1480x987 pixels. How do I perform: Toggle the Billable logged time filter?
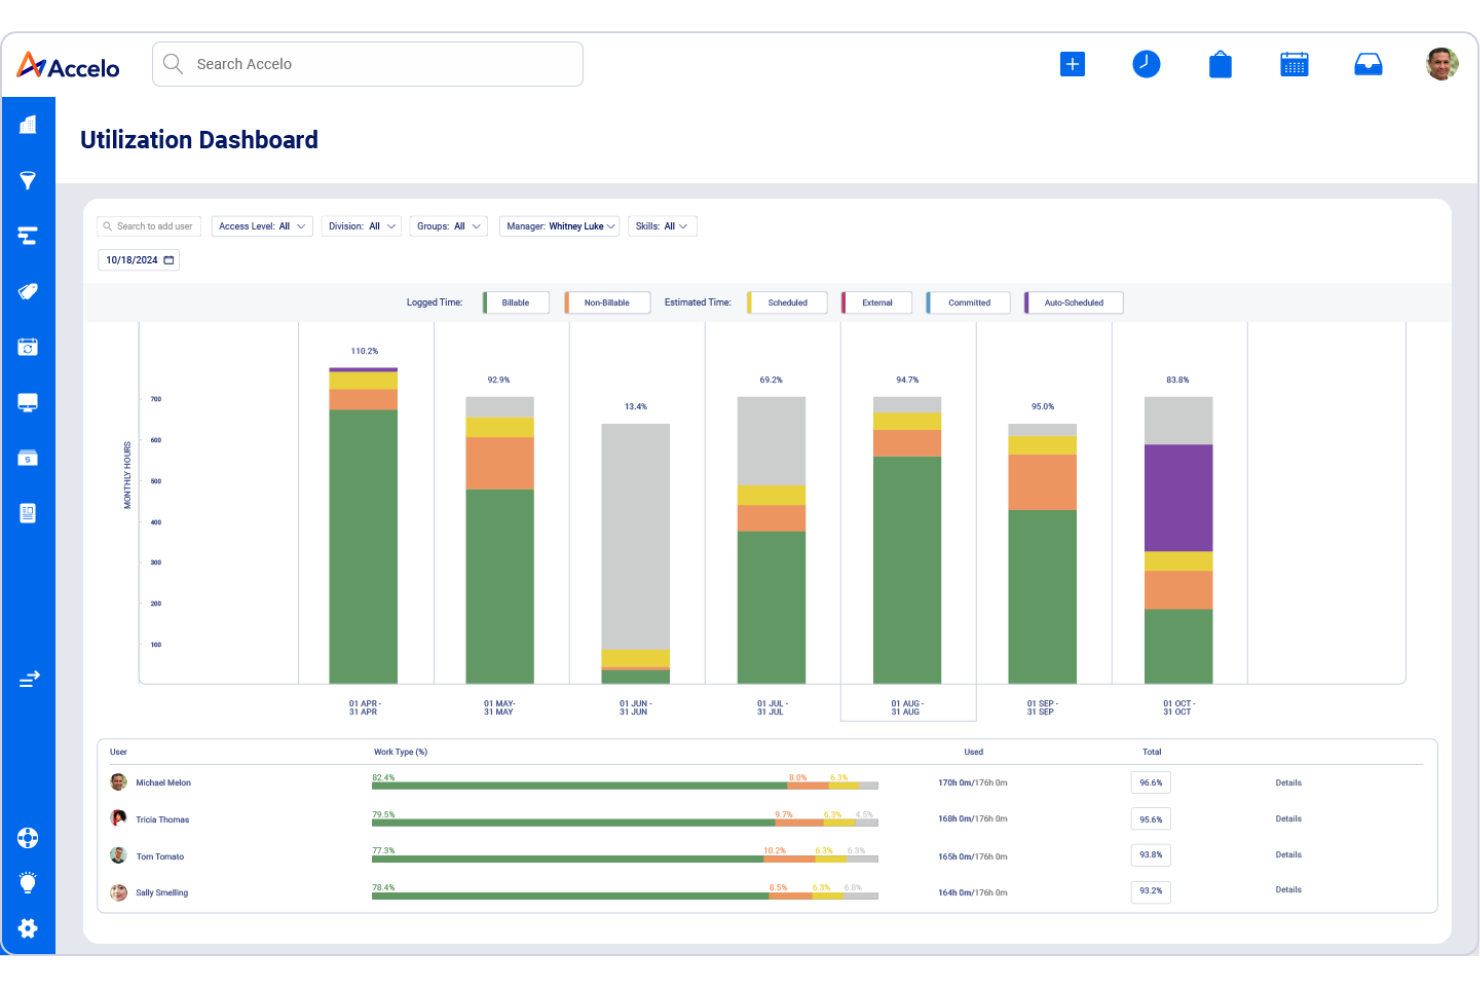coord(516,303)
